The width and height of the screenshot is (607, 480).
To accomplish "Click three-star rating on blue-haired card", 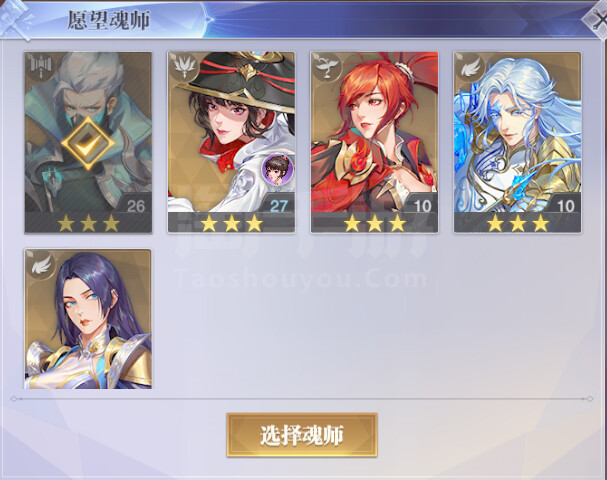I will pos(518,223).
